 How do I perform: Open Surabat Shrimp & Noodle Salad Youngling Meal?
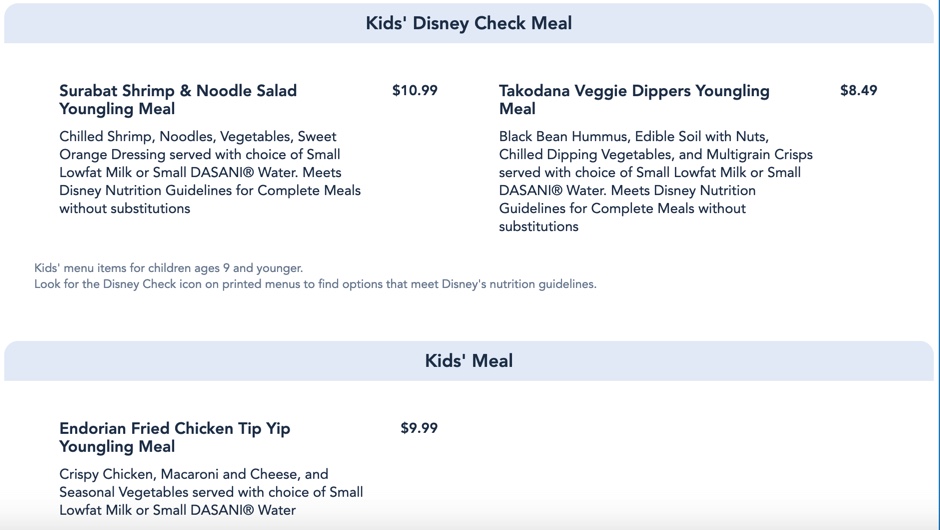coord(178,100)
